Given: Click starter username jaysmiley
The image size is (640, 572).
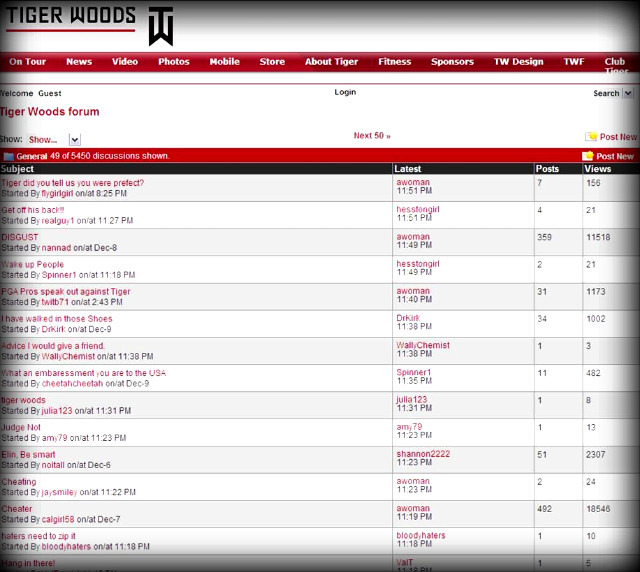Looking at the screenshot, I should (60, 492).
